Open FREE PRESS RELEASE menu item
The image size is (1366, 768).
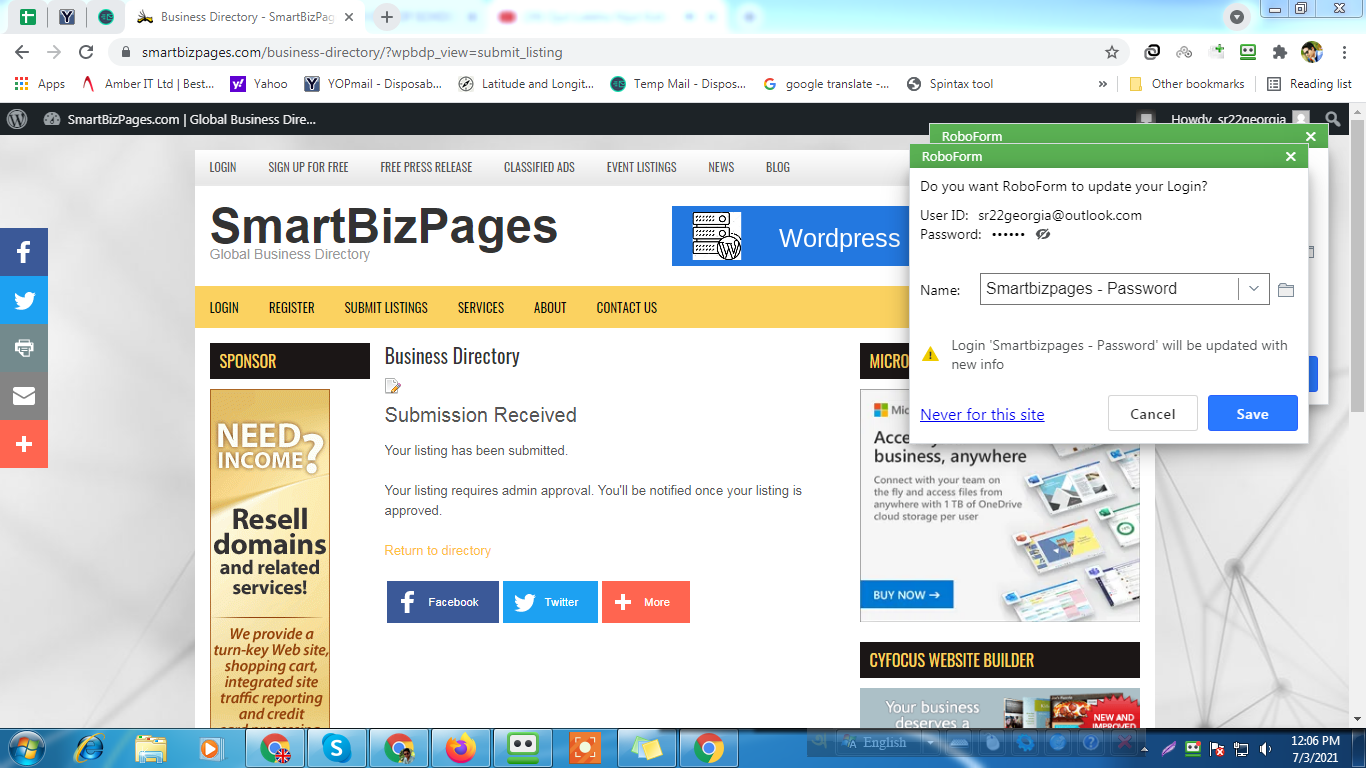click(426, 167)
